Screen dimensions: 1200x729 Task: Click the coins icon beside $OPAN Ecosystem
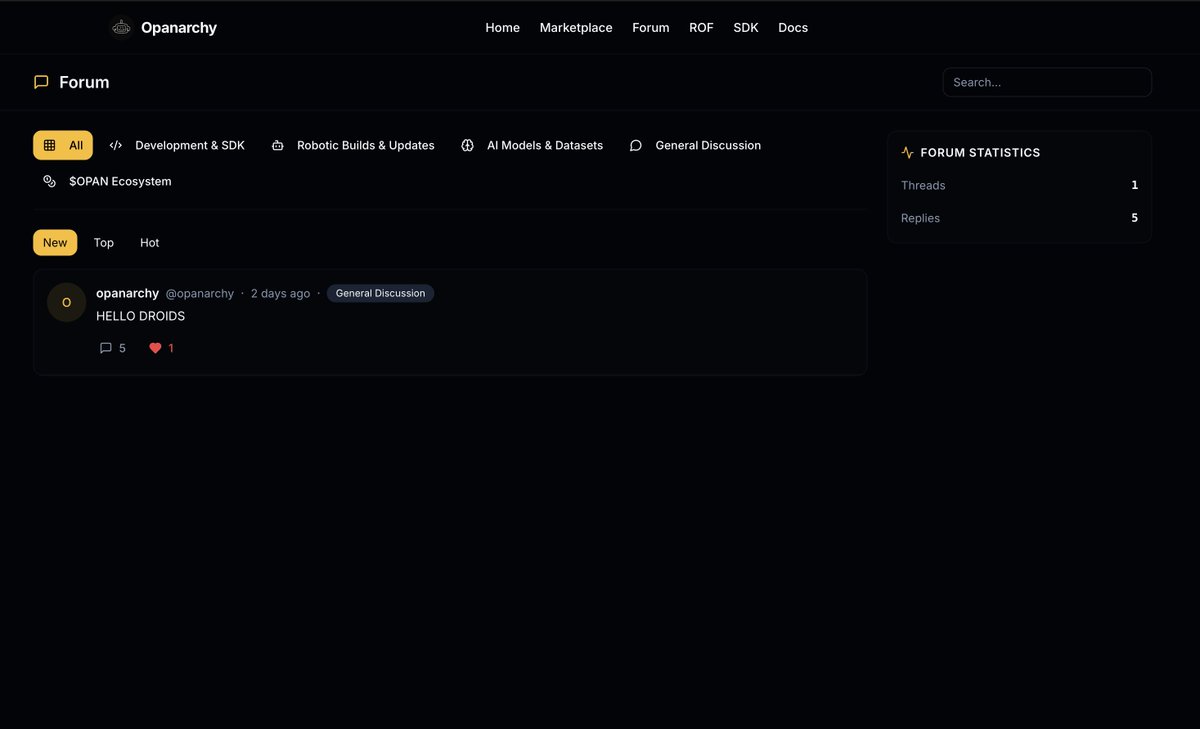click(49, 181)
